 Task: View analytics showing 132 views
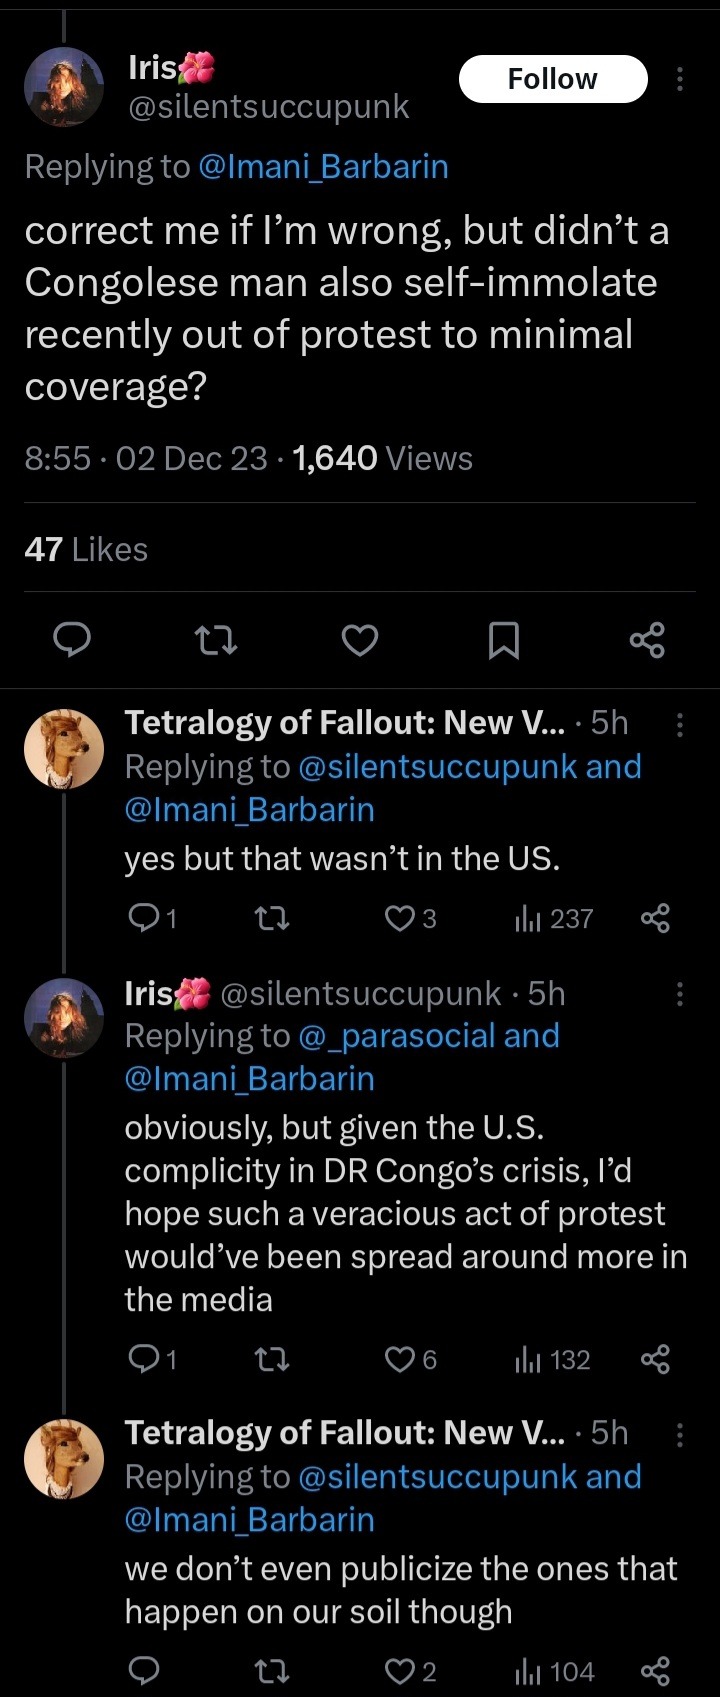(553, 1359)
